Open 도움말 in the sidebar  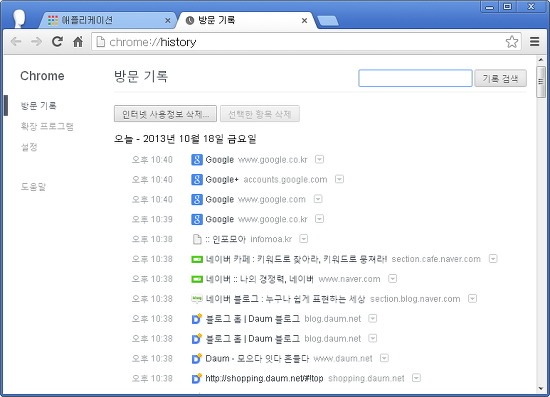tap(33, 187)
